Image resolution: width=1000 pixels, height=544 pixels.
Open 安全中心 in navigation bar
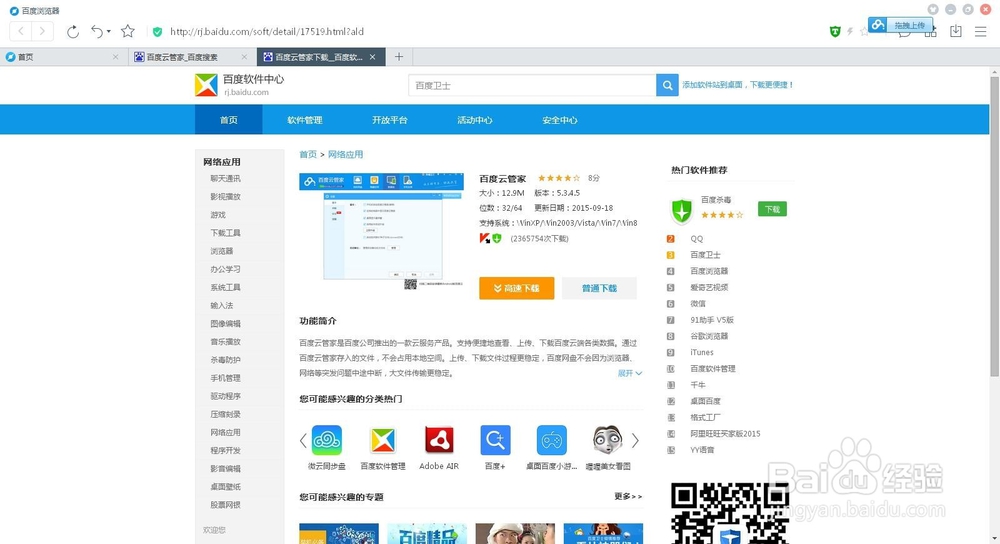(559, 120)
